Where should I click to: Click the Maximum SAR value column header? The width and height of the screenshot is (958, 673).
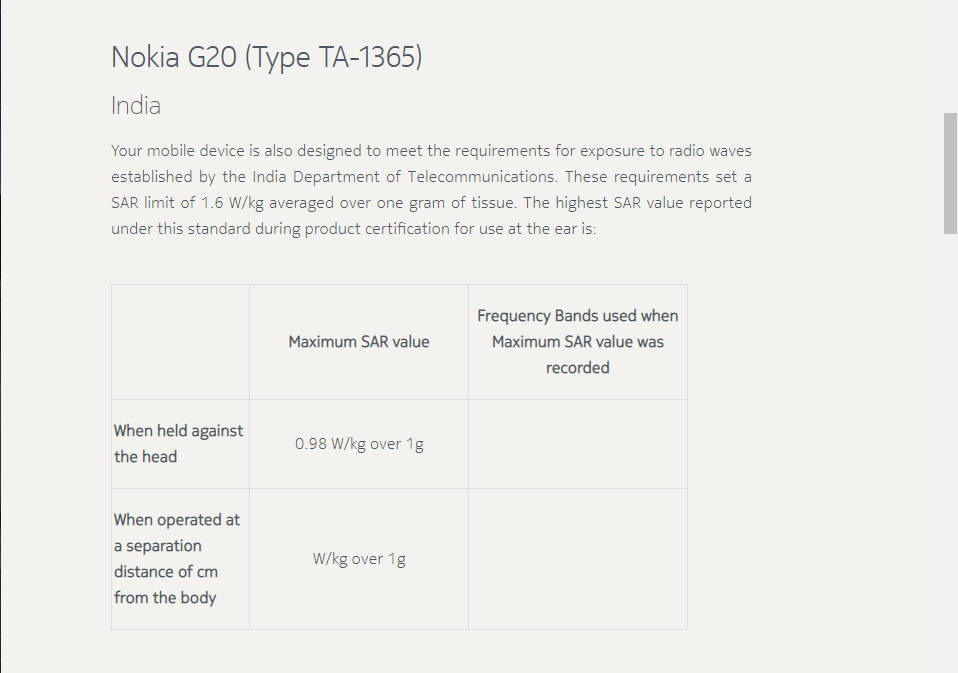pyautogui.click(x=358, y=342)
